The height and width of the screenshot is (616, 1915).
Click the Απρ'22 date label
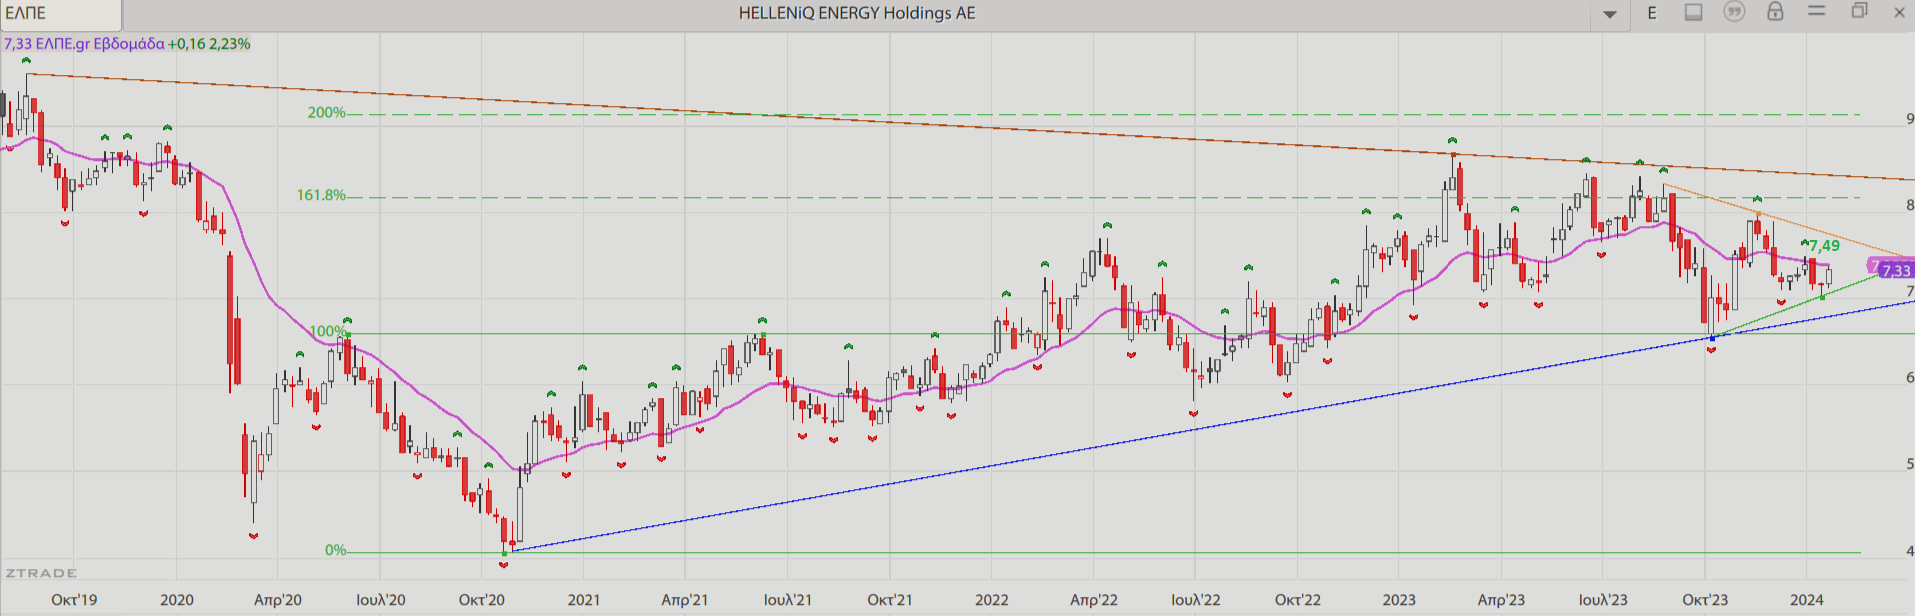click(1094, 600)
